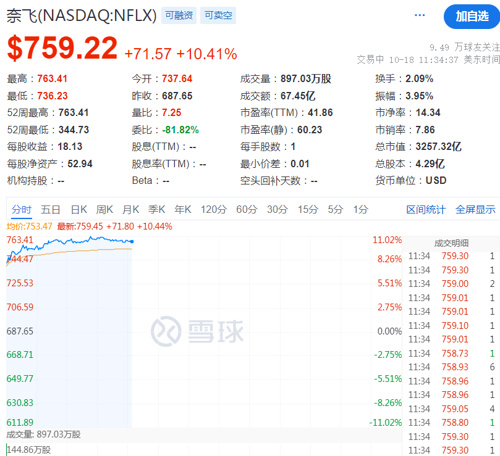
Task: Click the 委比 value -81.82%
Action: pyautogui.click(x=180, y=130)
